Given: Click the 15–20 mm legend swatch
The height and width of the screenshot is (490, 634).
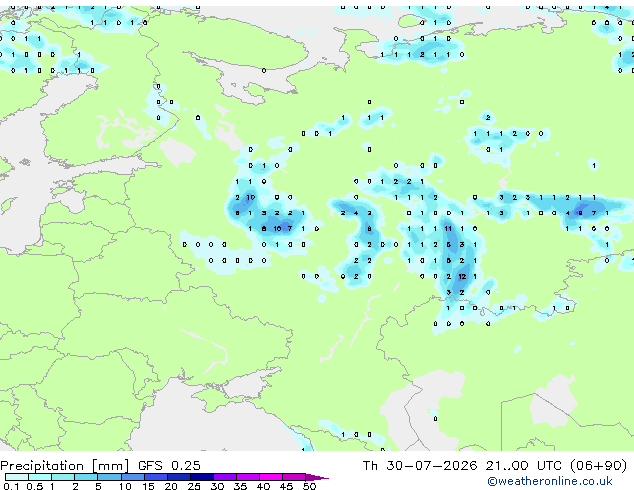Looking at the screenshot, I should point(155,477).
